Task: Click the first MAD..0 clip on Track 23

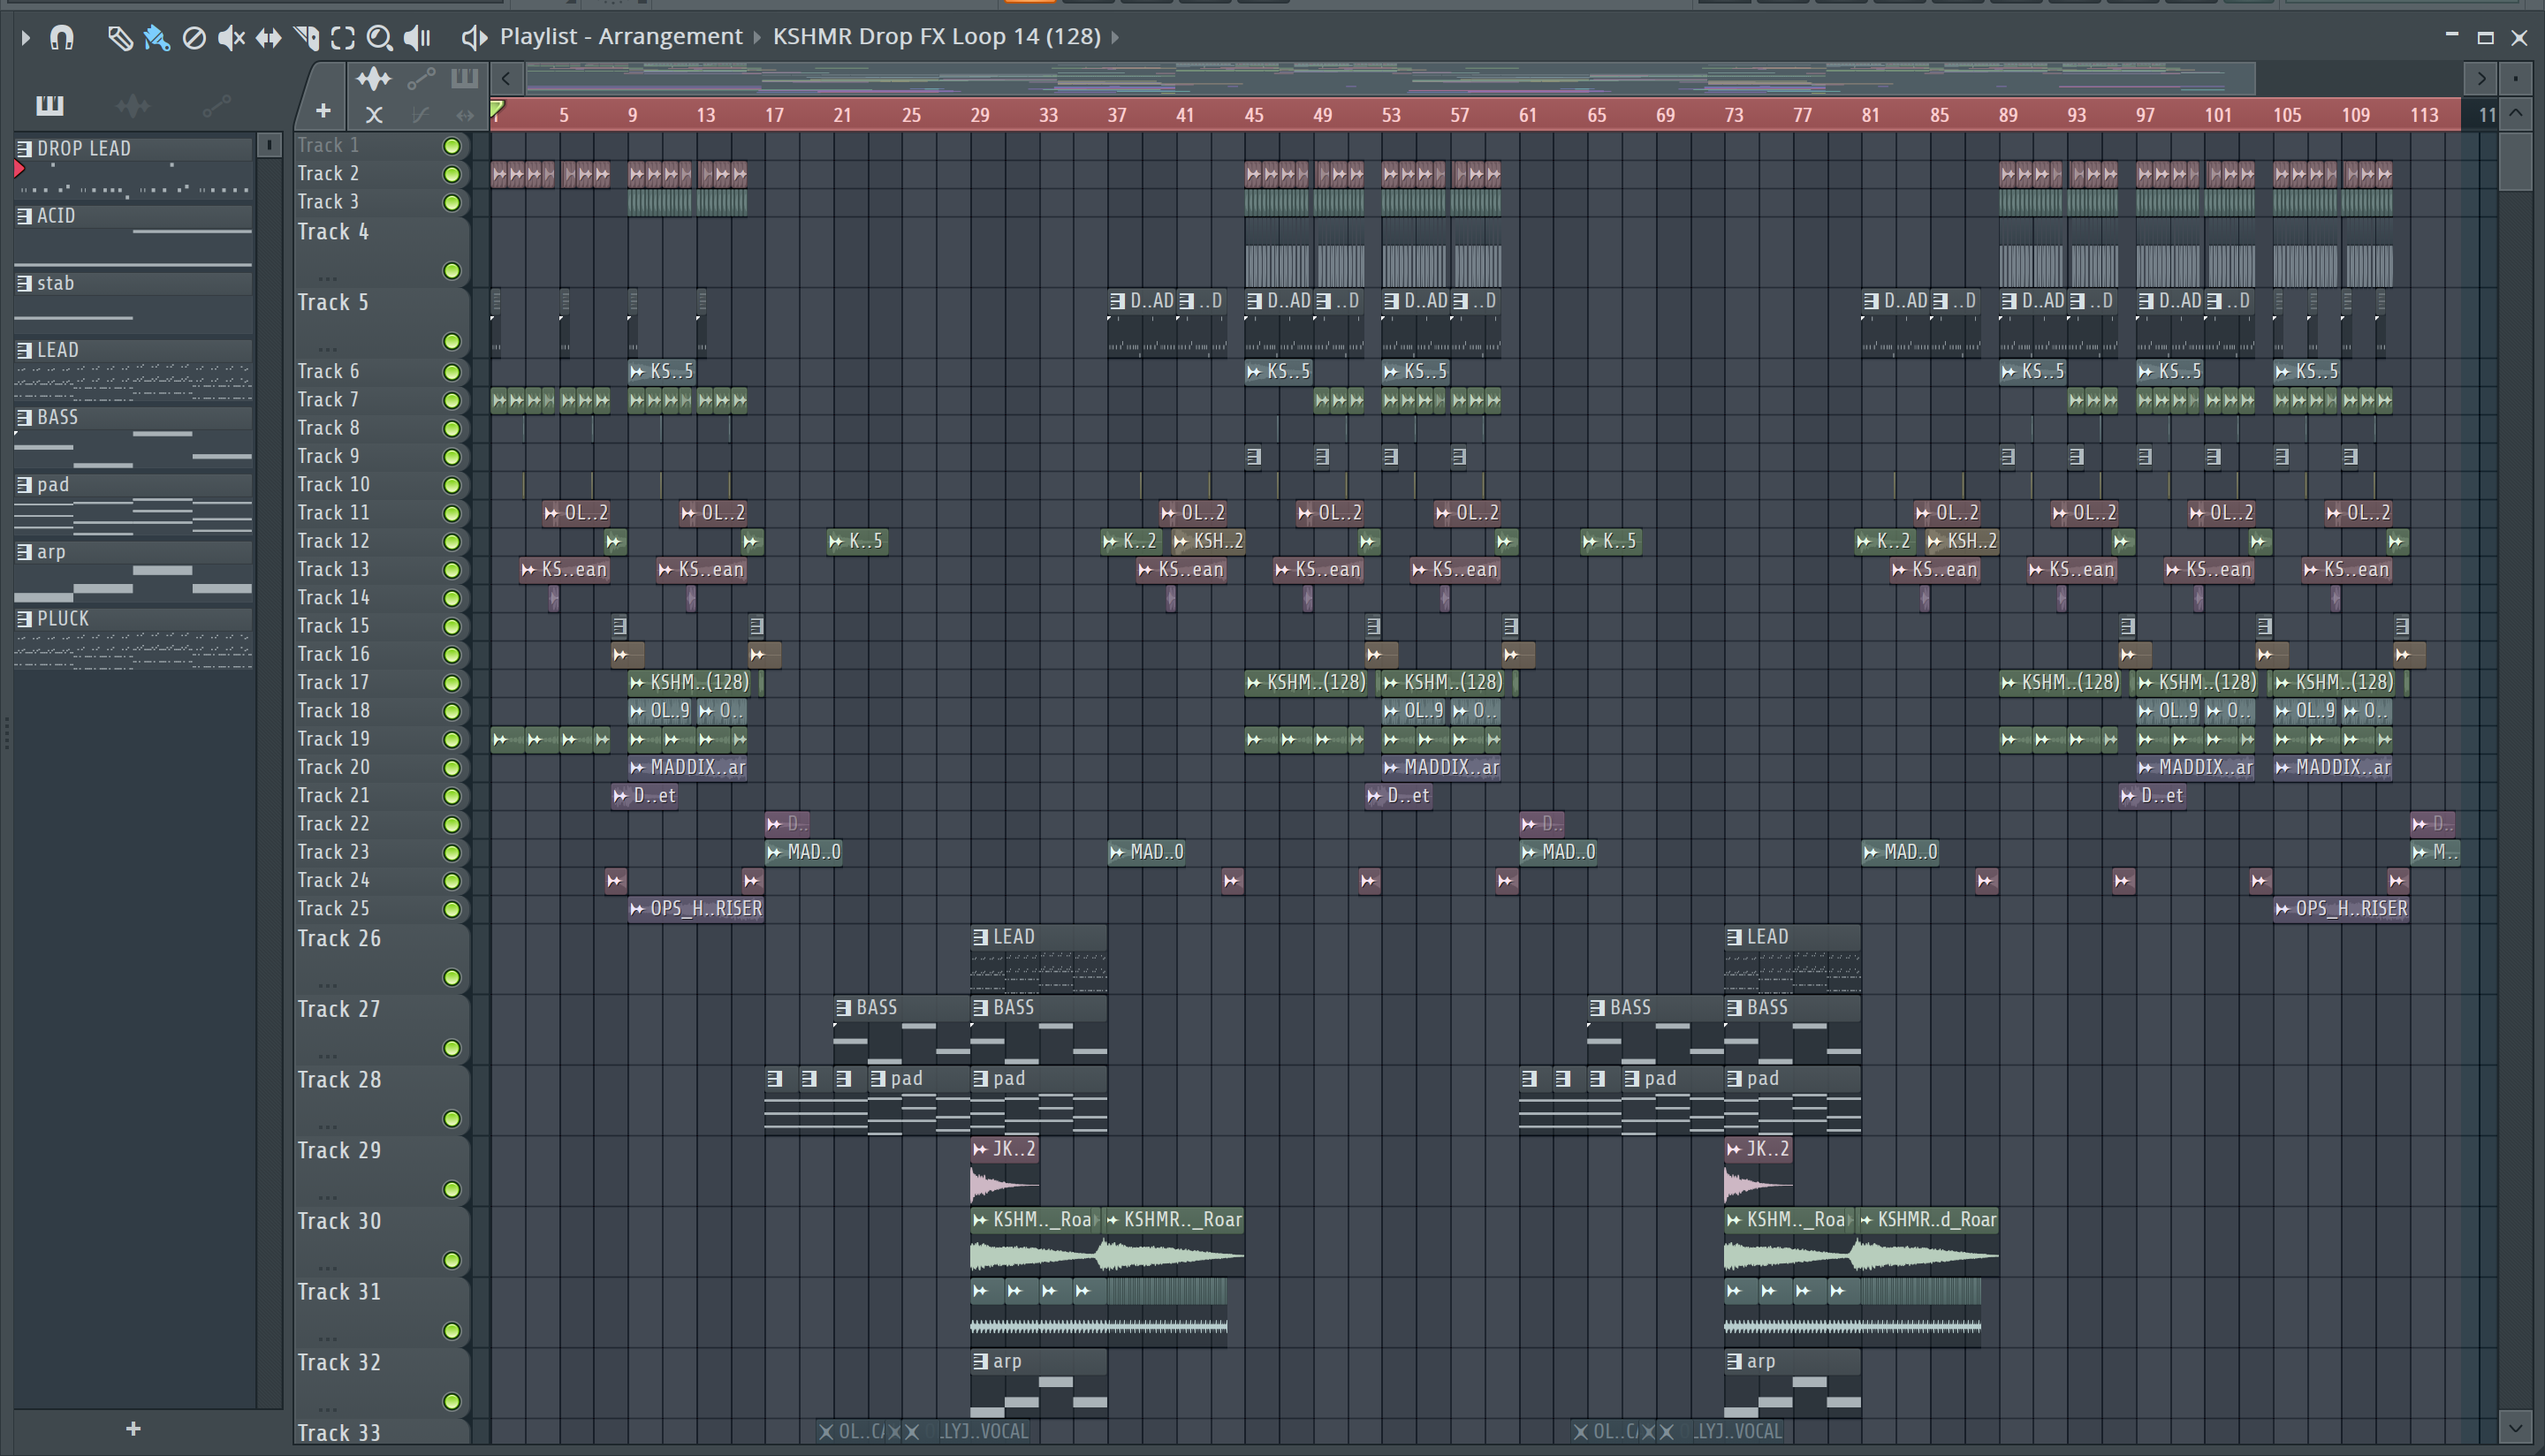Action: coord(803,853)
